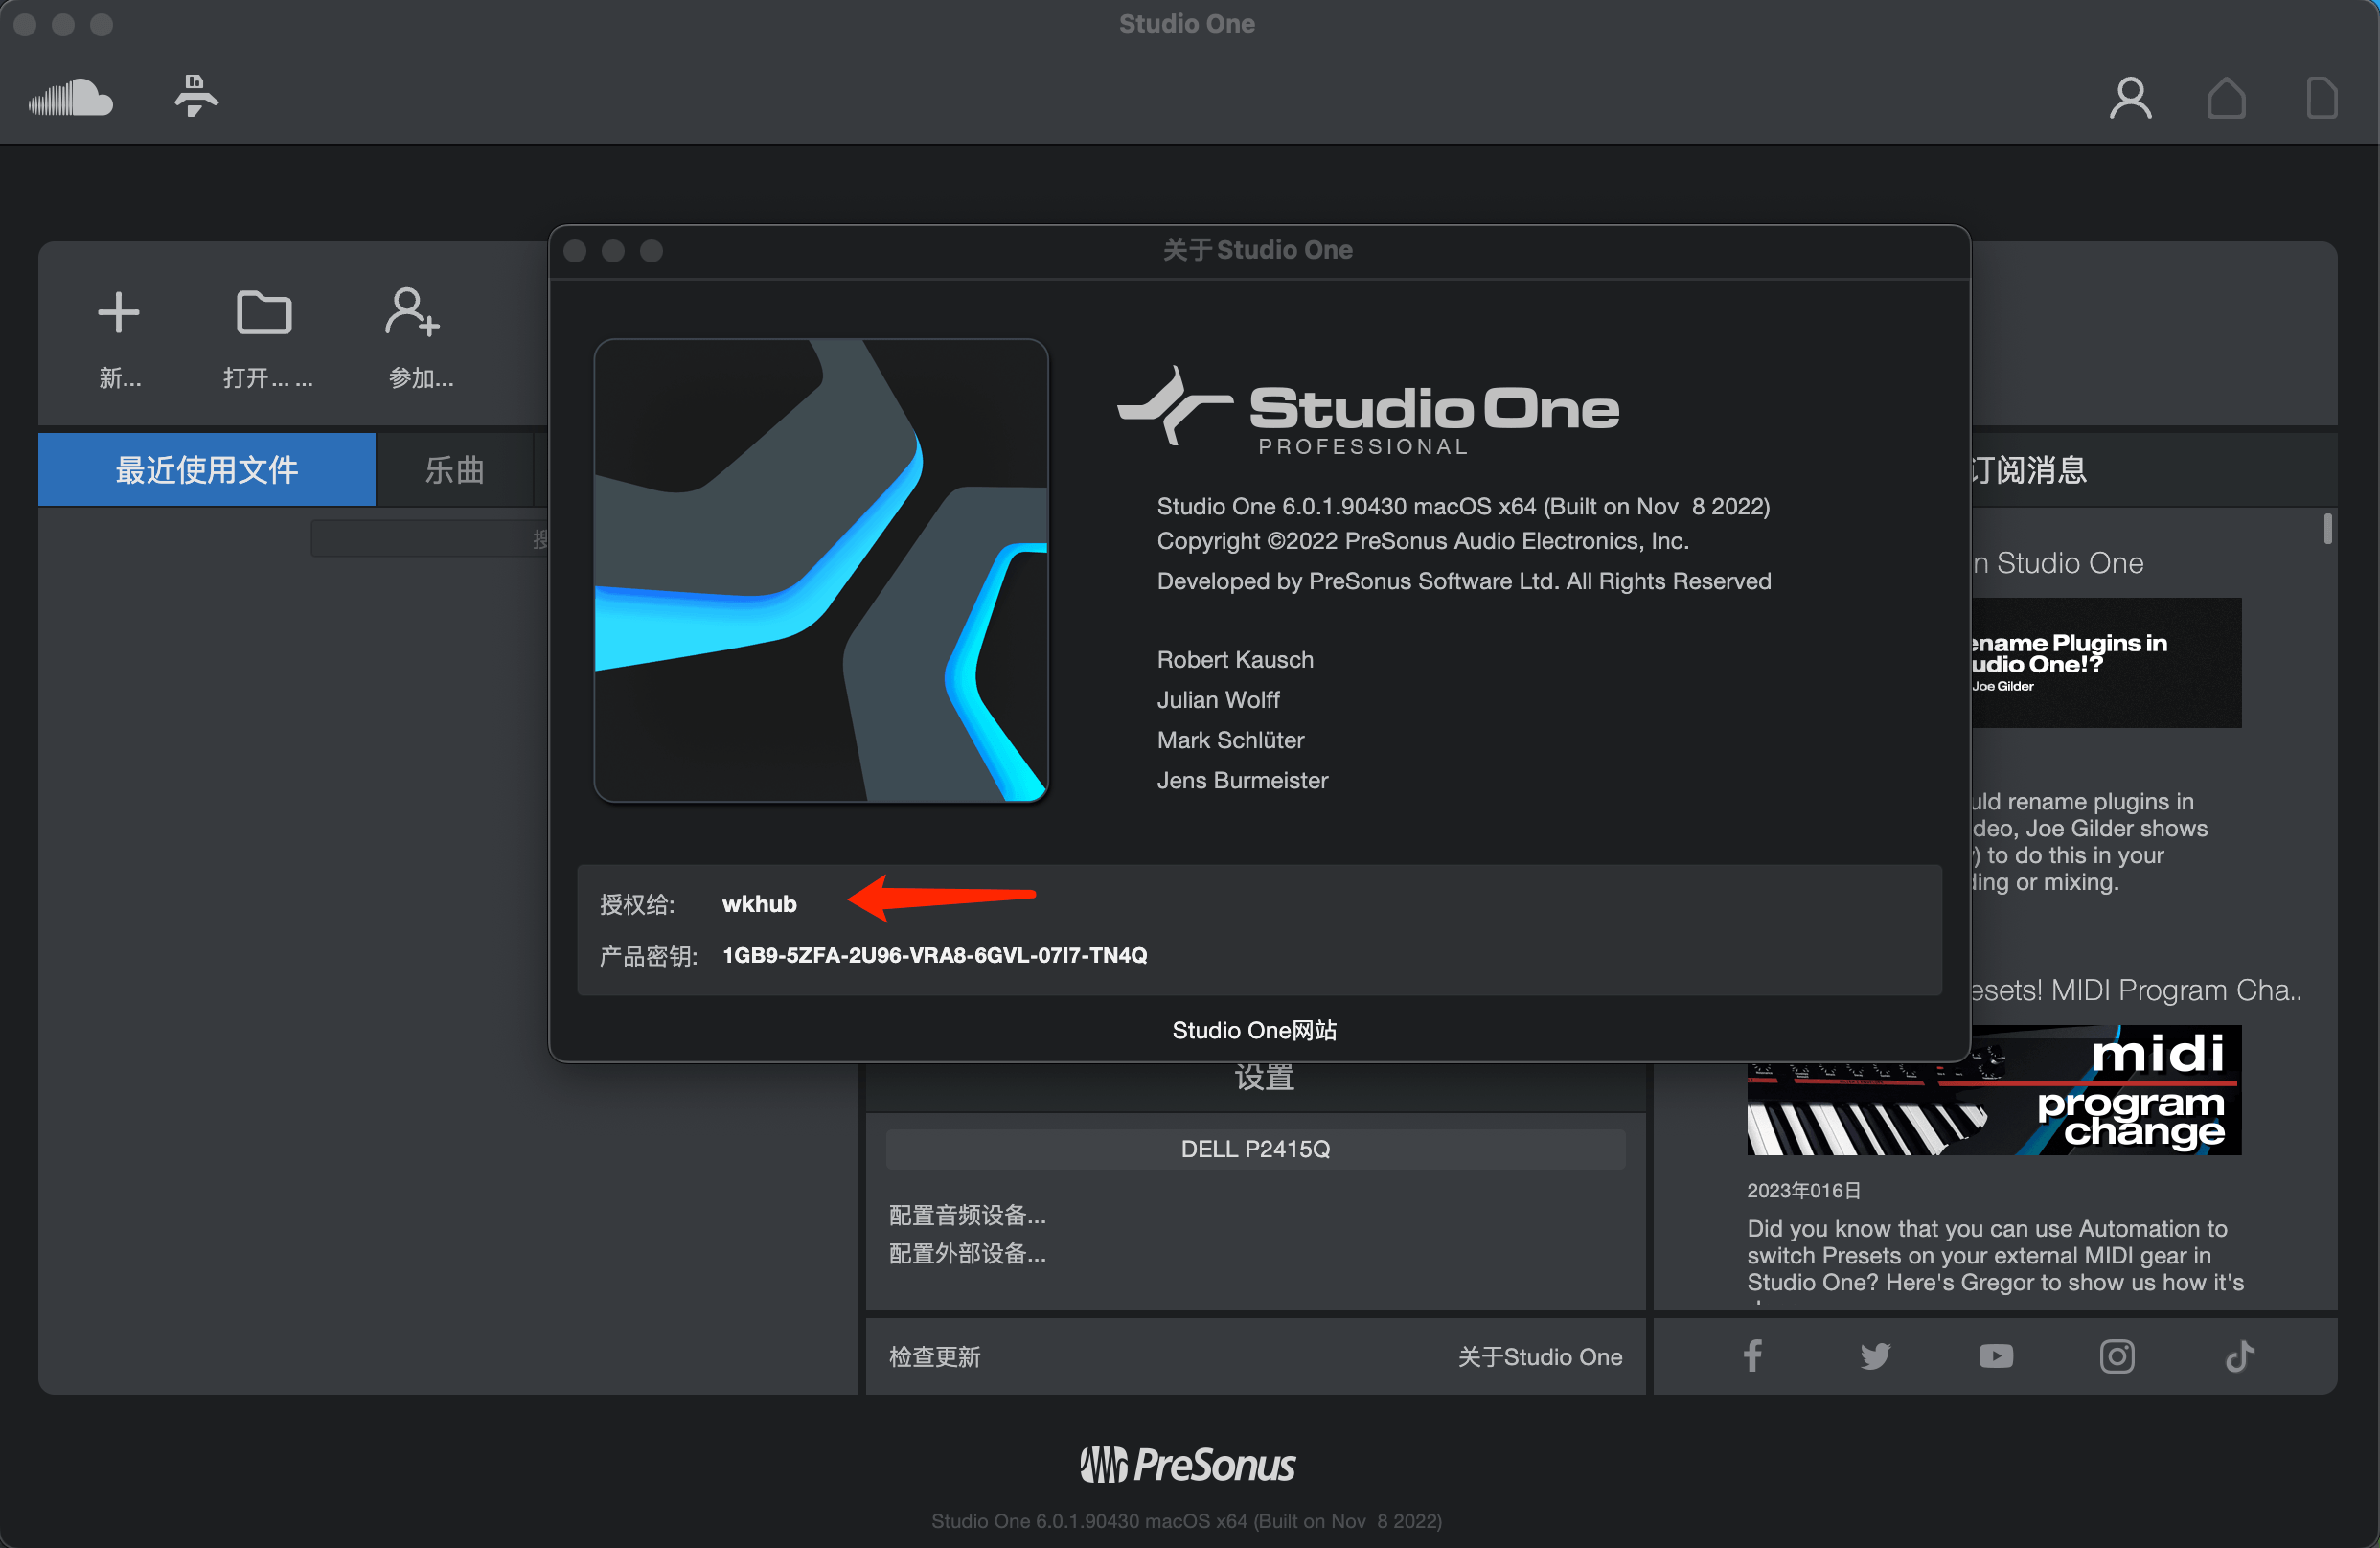Screen dimensions: 2380x1548
Task: Click credit name Jens Burmeister
Action: (x=1242, y=780)
